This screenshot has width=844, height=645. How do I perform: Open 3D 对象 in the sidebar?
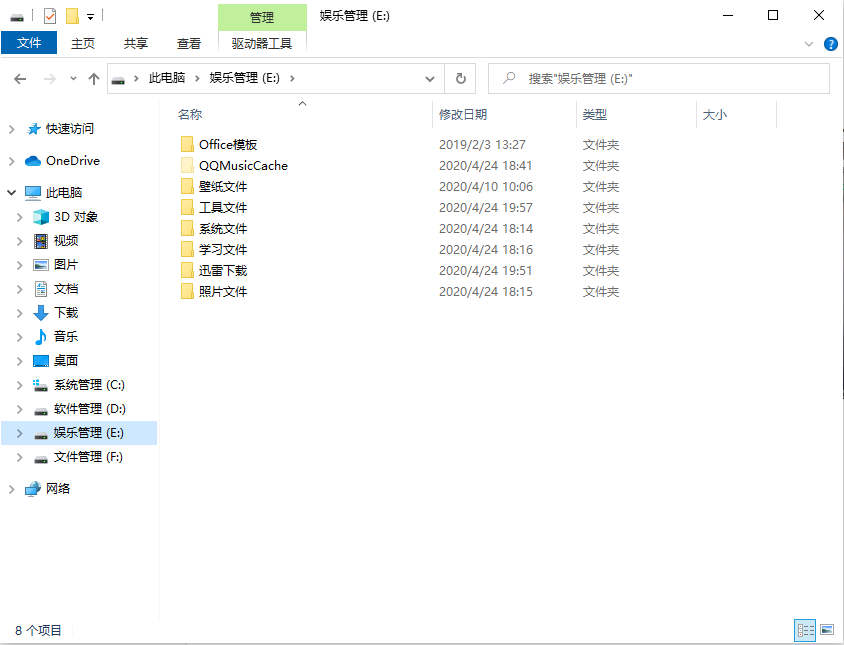pos(76,216)
